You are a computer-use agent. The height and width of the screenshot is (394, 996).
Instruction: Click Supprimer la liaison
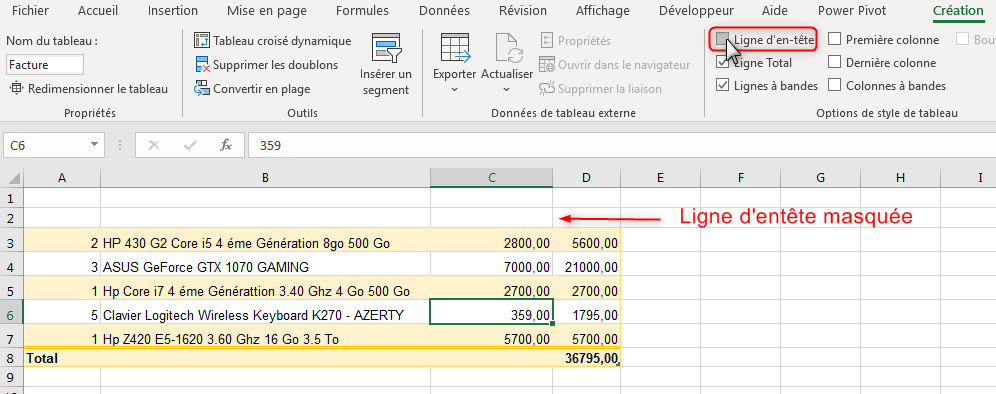[601, 89]
